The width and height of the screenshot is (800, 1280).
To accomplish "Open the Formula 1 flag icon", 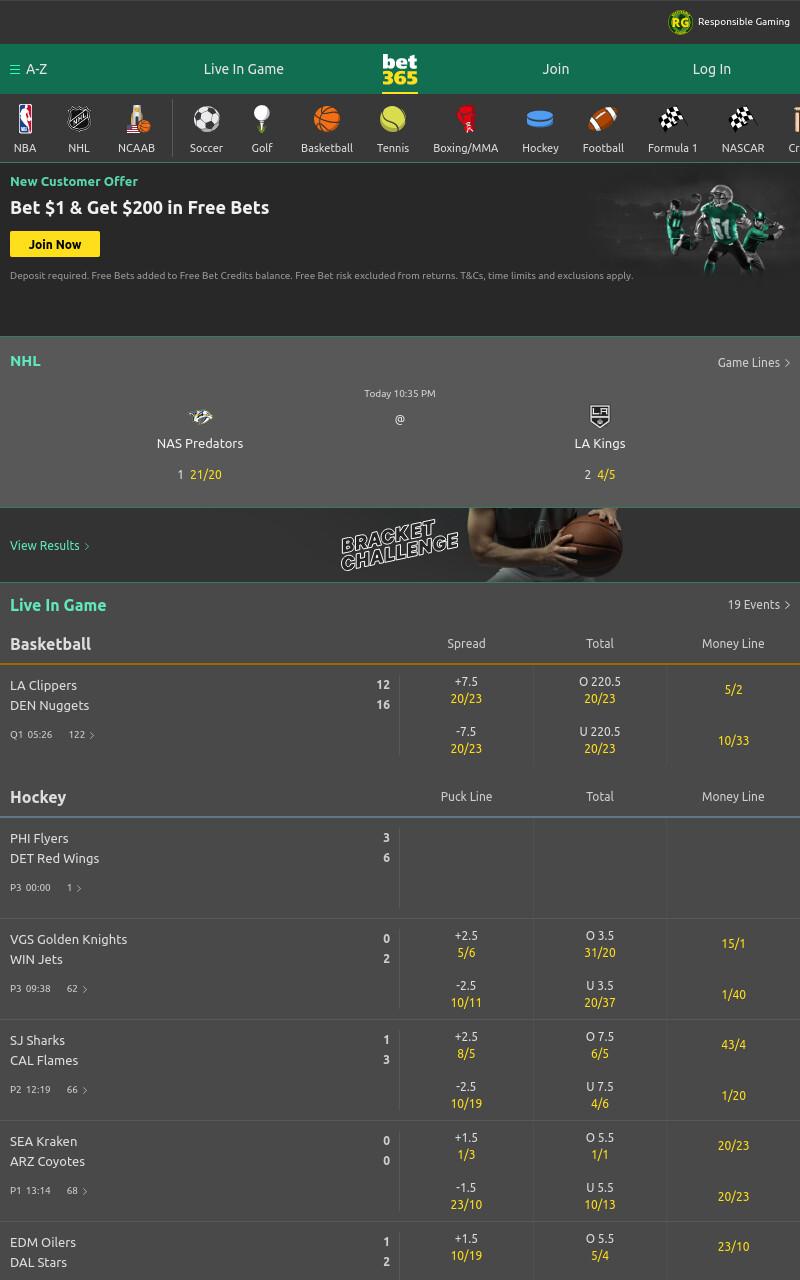I will pyautogui.click(x=672, y=120).
